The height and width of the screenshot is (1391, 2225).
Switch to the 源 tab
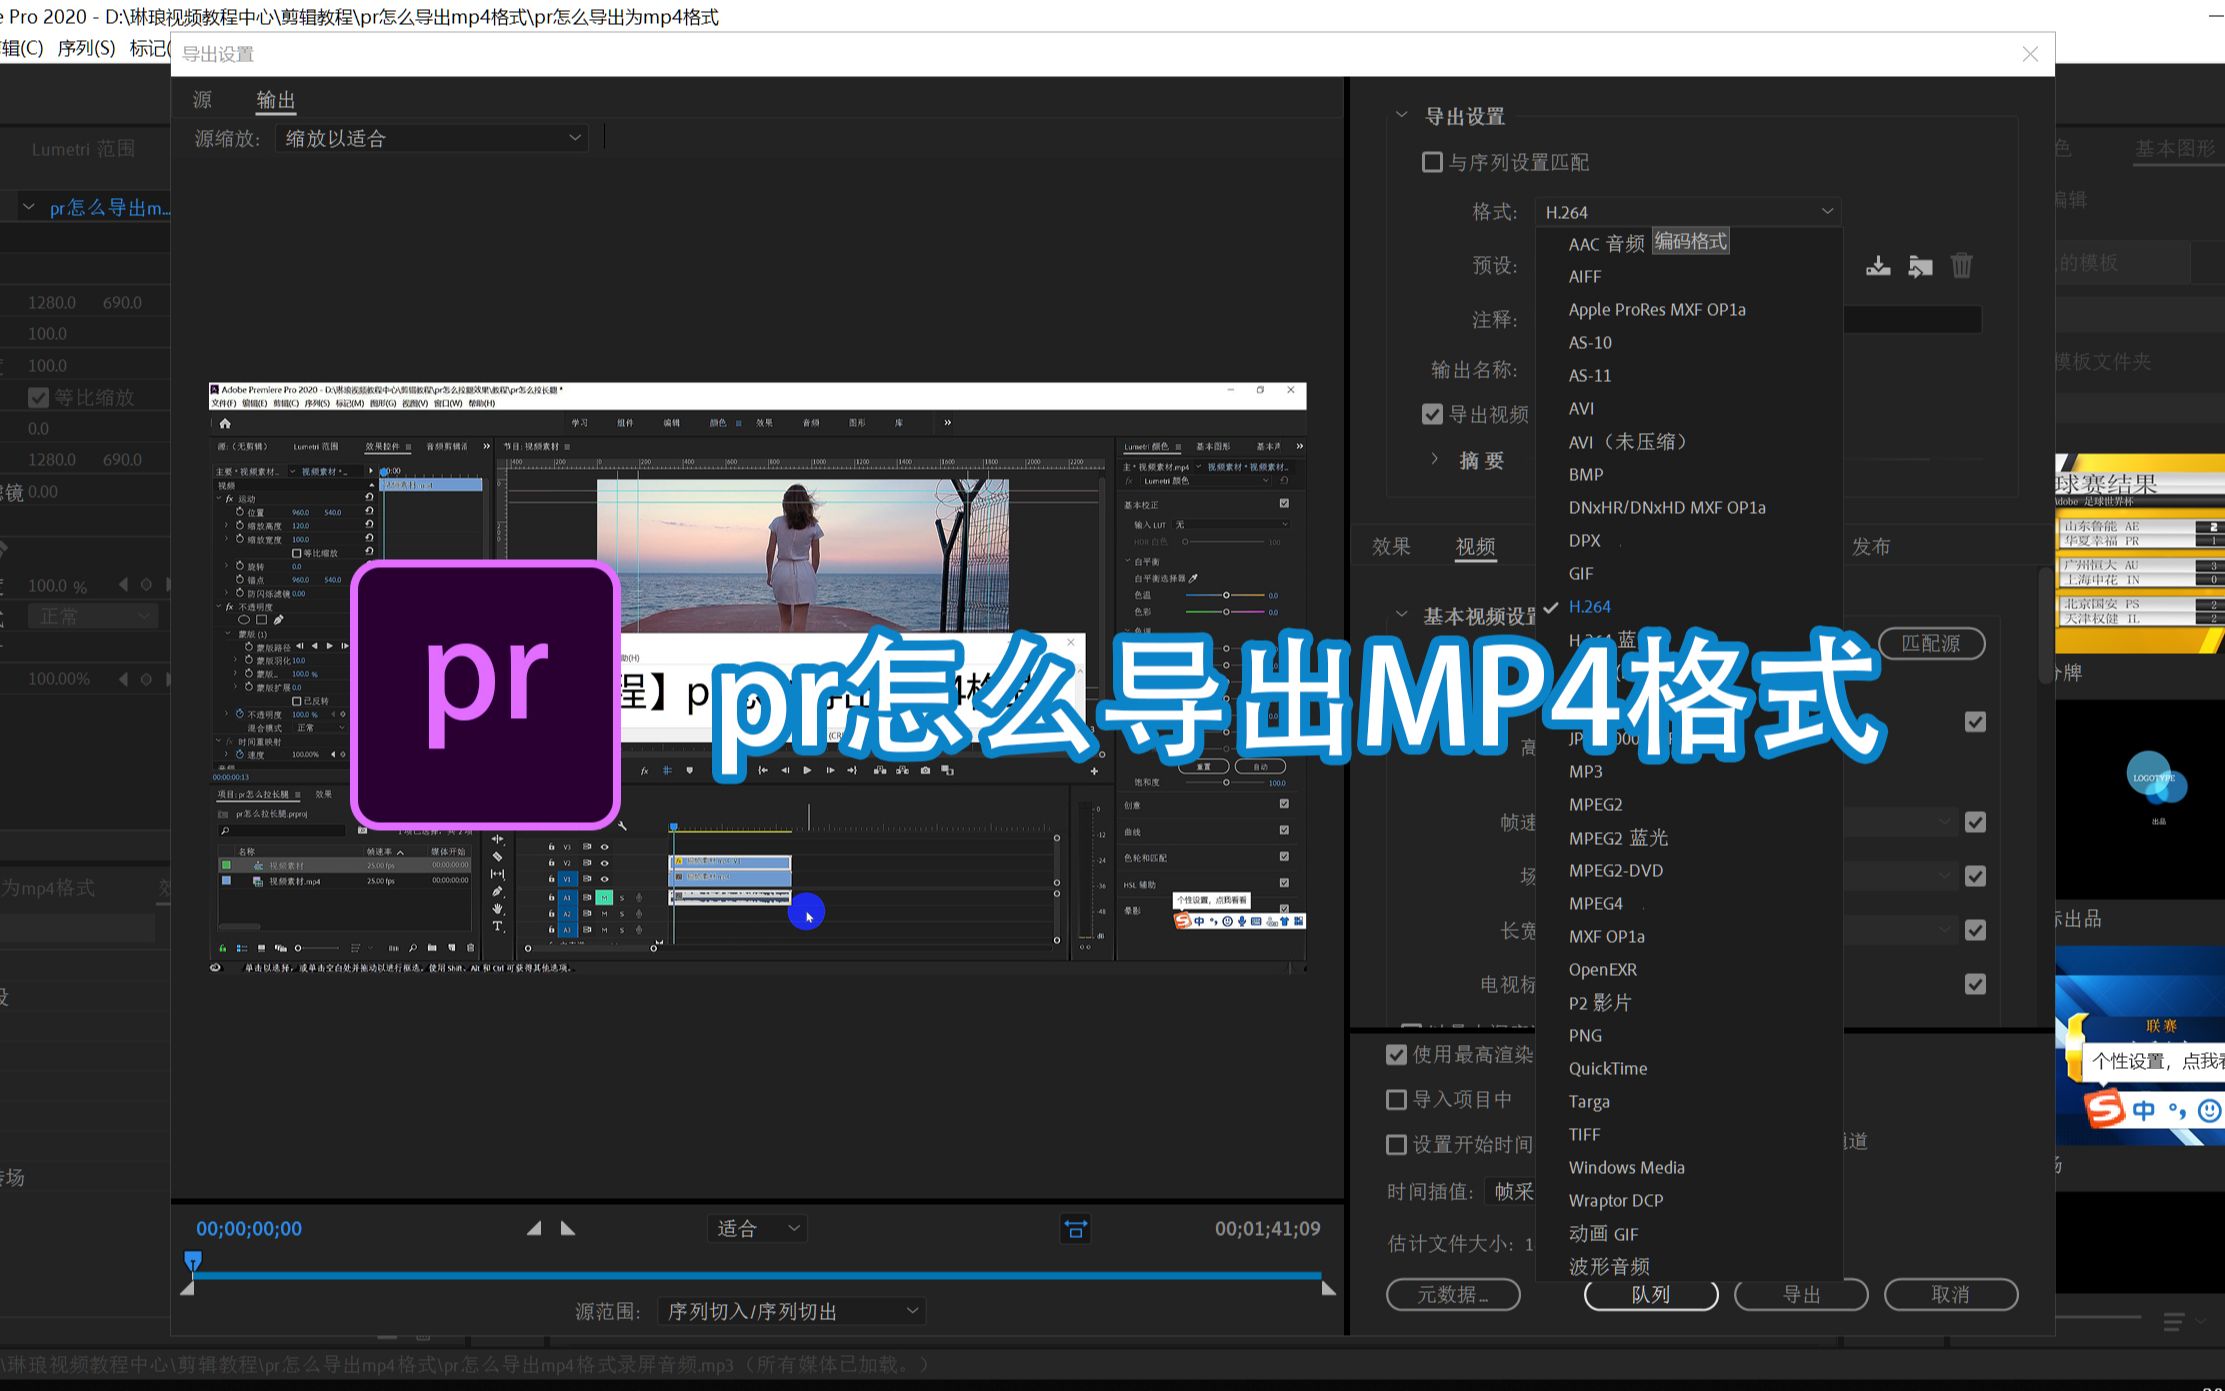tap(202, 100)
